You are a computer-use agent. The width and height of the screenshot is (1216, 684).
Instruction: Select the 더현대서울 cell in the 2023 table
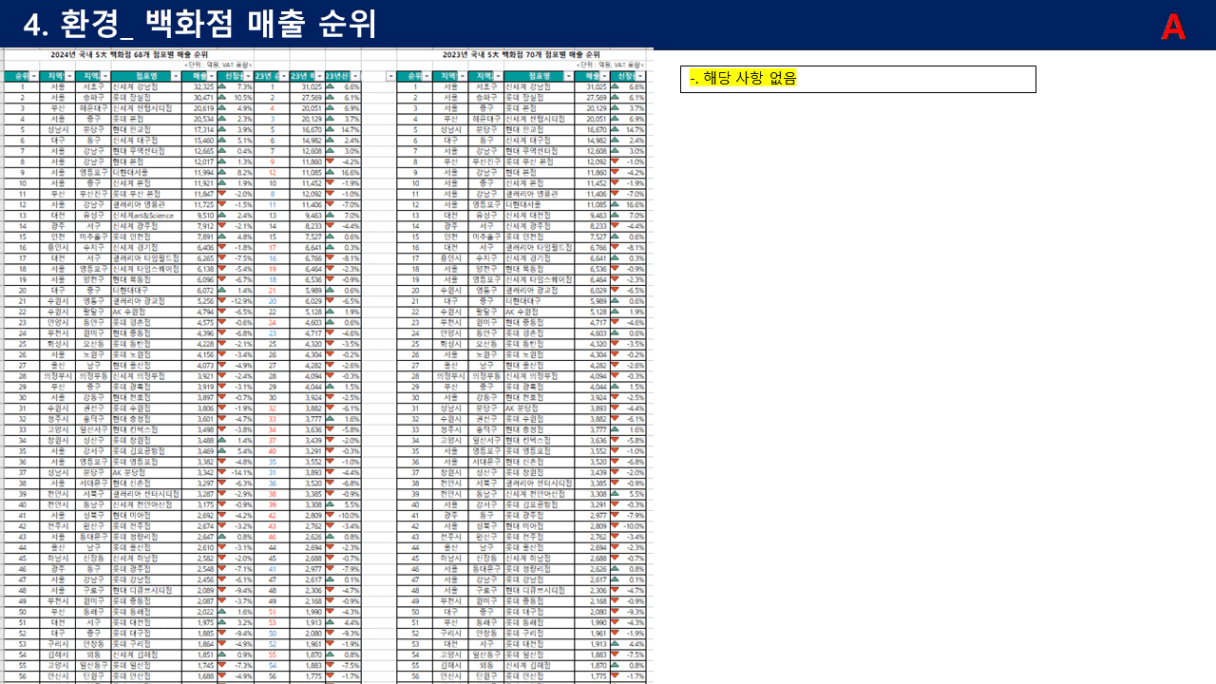point(540,203)
